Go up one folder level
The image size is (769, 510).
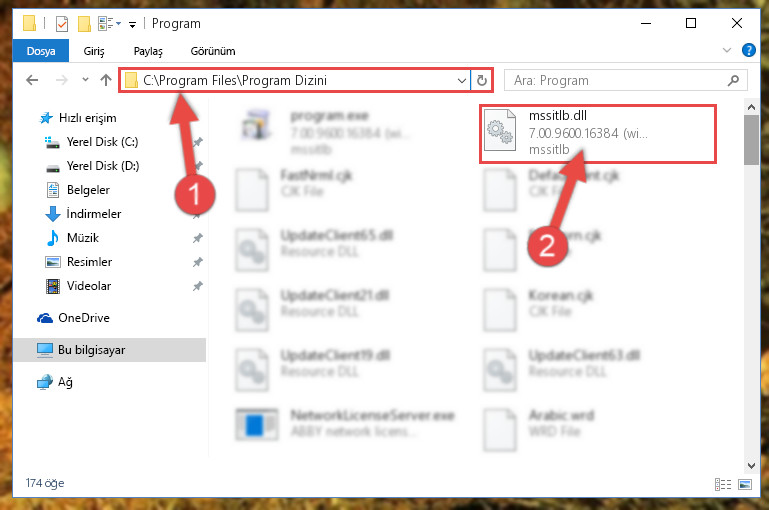pos(106,80)
